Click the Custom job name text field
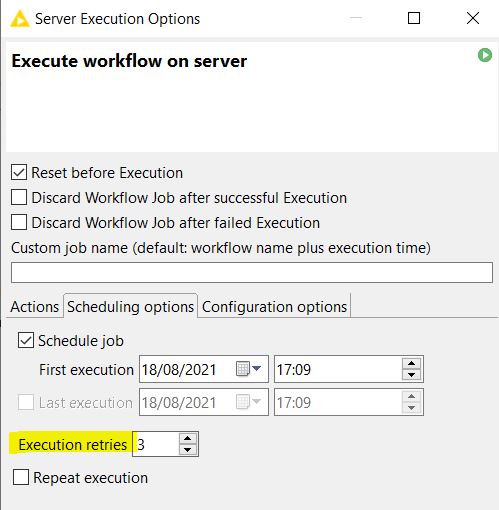This screenshot has height=510, width=499. (252, 272)
